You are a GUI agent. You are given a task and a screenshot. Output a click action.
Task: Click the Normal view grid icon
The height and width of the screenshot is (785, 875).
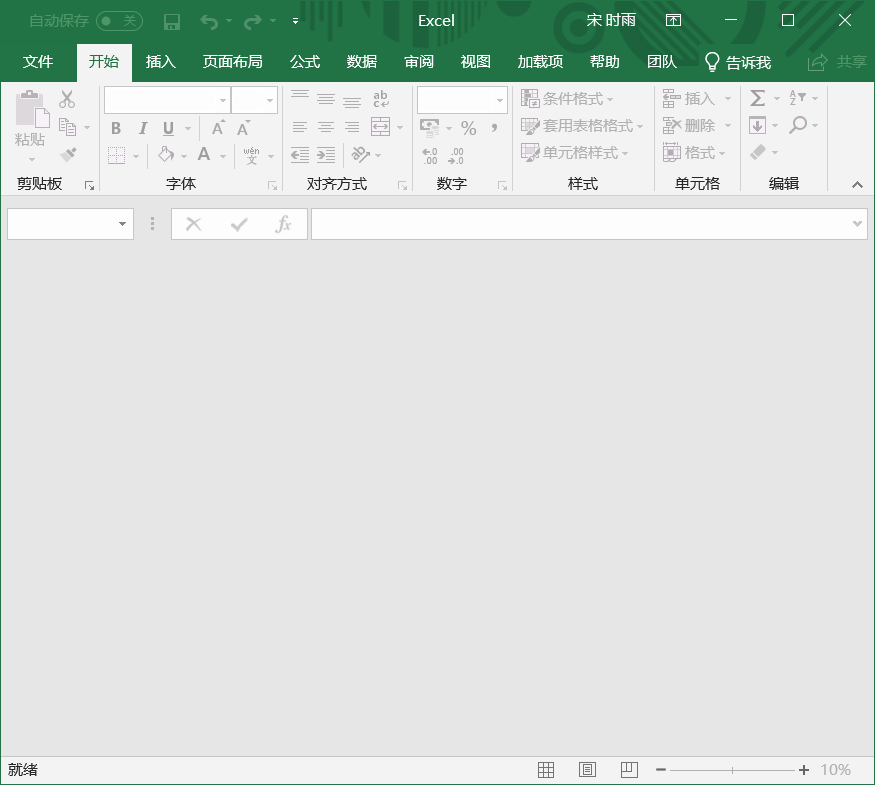pos(546,770)
